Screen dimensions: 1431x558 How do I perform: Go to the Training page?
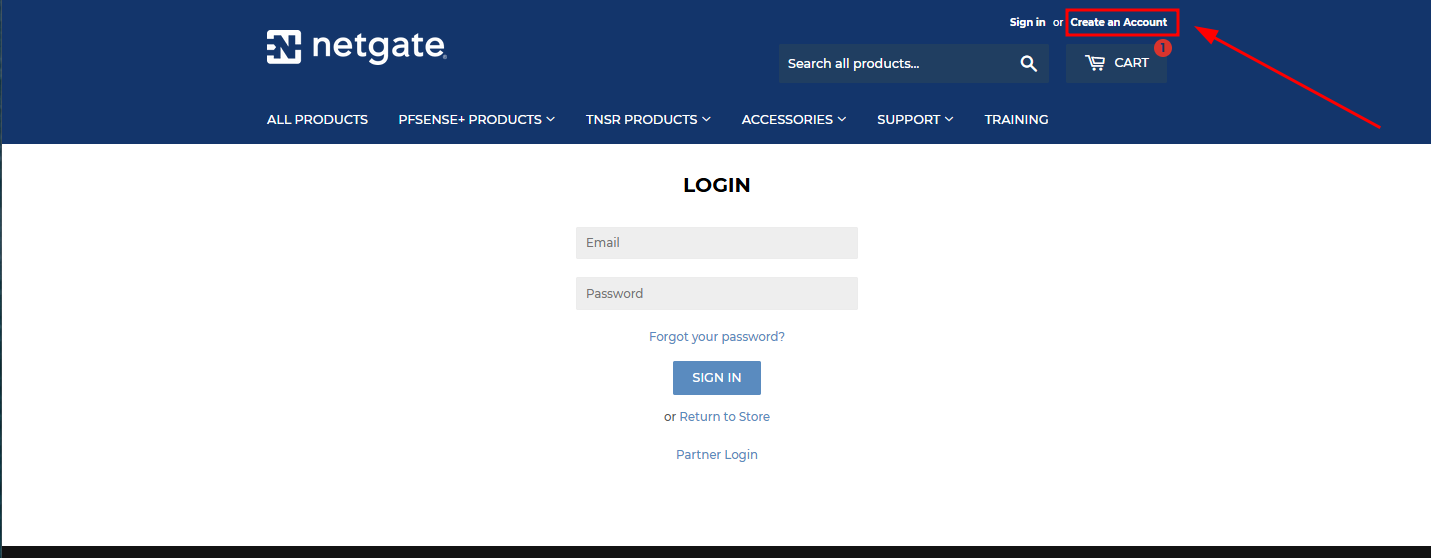click(1016, 119)
